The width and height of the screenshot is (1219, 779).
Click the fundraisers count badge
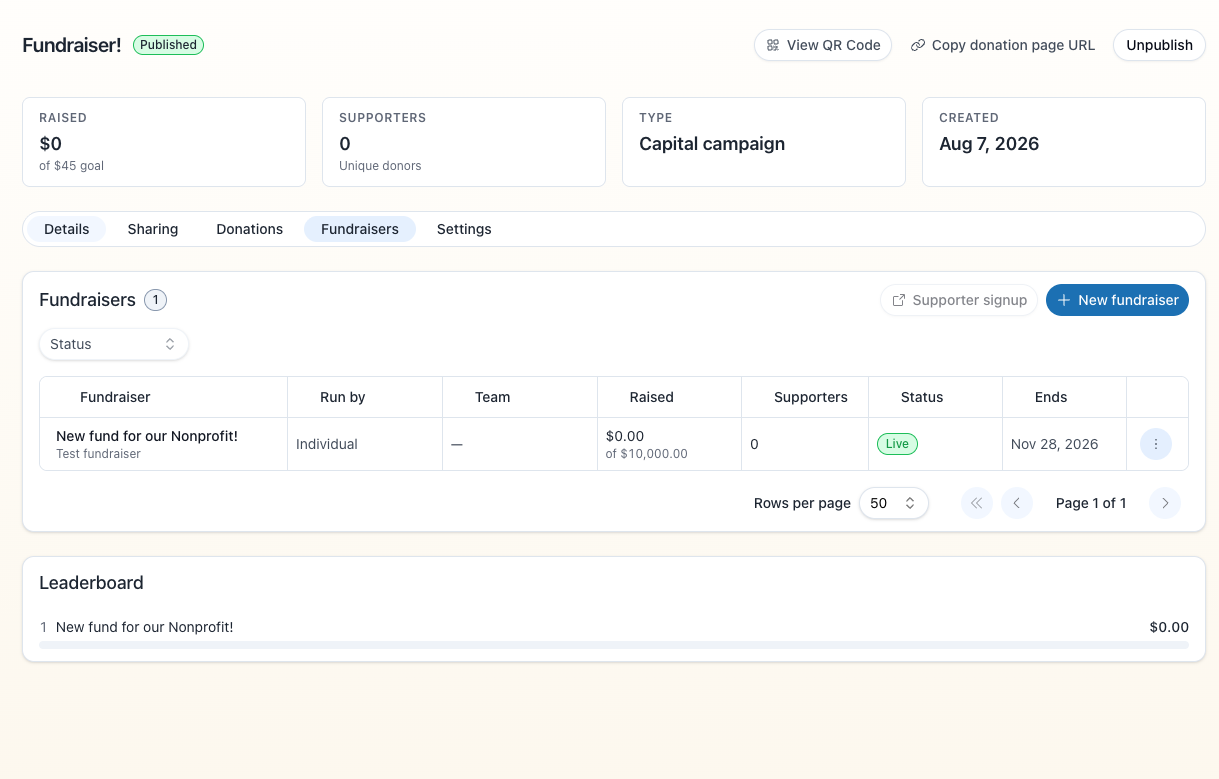pyautogui.click(x=155, y=300)
